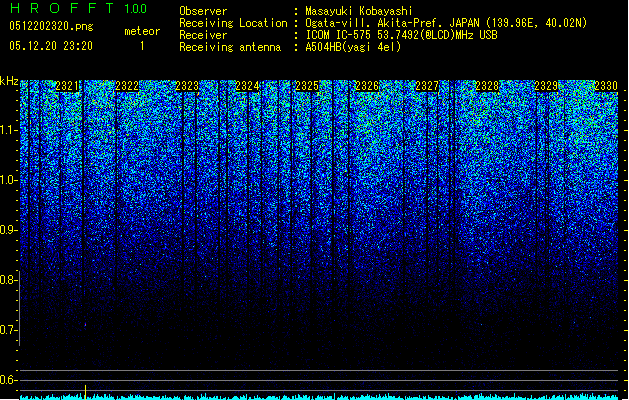Click the 2329 time marker
Screen dimensions: 629x400
coord(546,86)
